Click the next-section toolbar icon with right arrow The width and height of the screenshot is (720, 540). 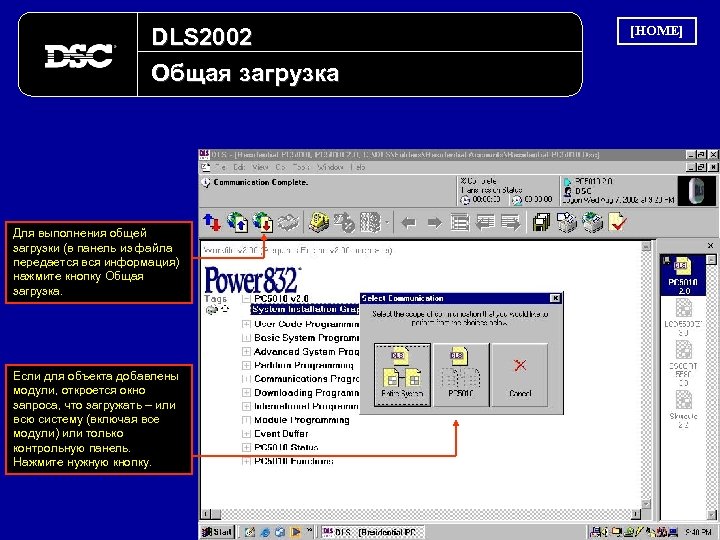click(x=511, y=223)
